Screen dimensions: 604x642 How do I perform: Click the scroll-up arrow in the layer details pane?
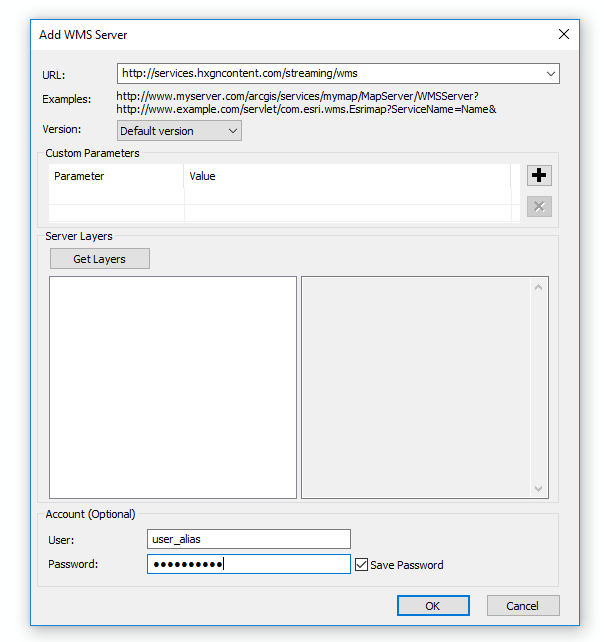[x=540, y=288]
